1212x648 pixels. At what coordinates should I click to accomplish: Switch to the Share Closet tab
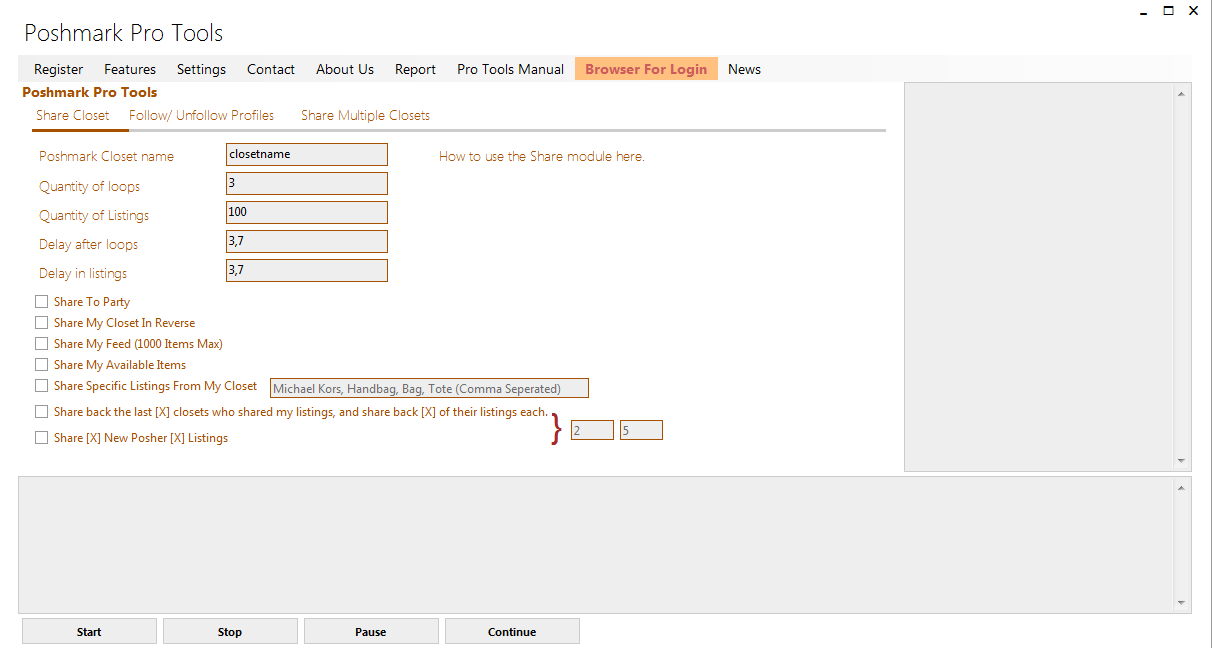pos(73,115)
